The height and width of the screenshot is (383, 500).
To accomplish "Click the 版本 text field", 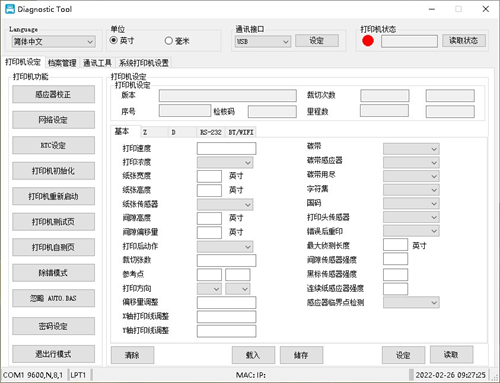I will [x=228, y=96].
